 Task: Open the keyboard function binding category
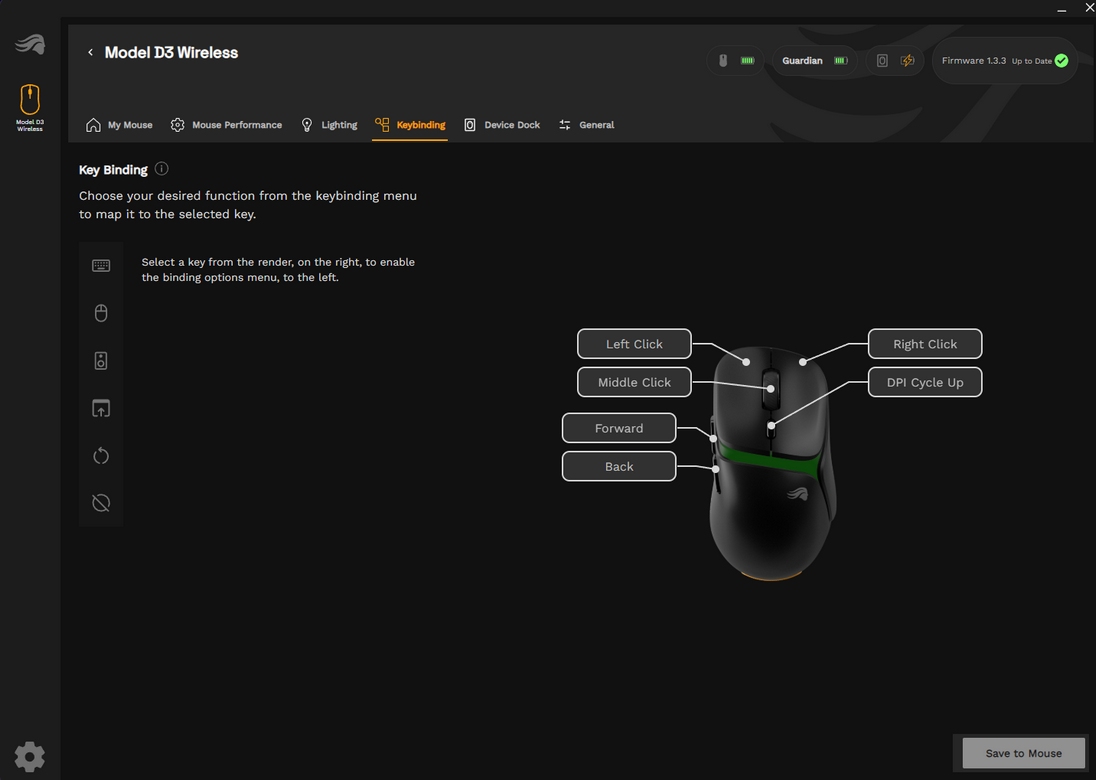pyautogui.click(x=101, y=266)
